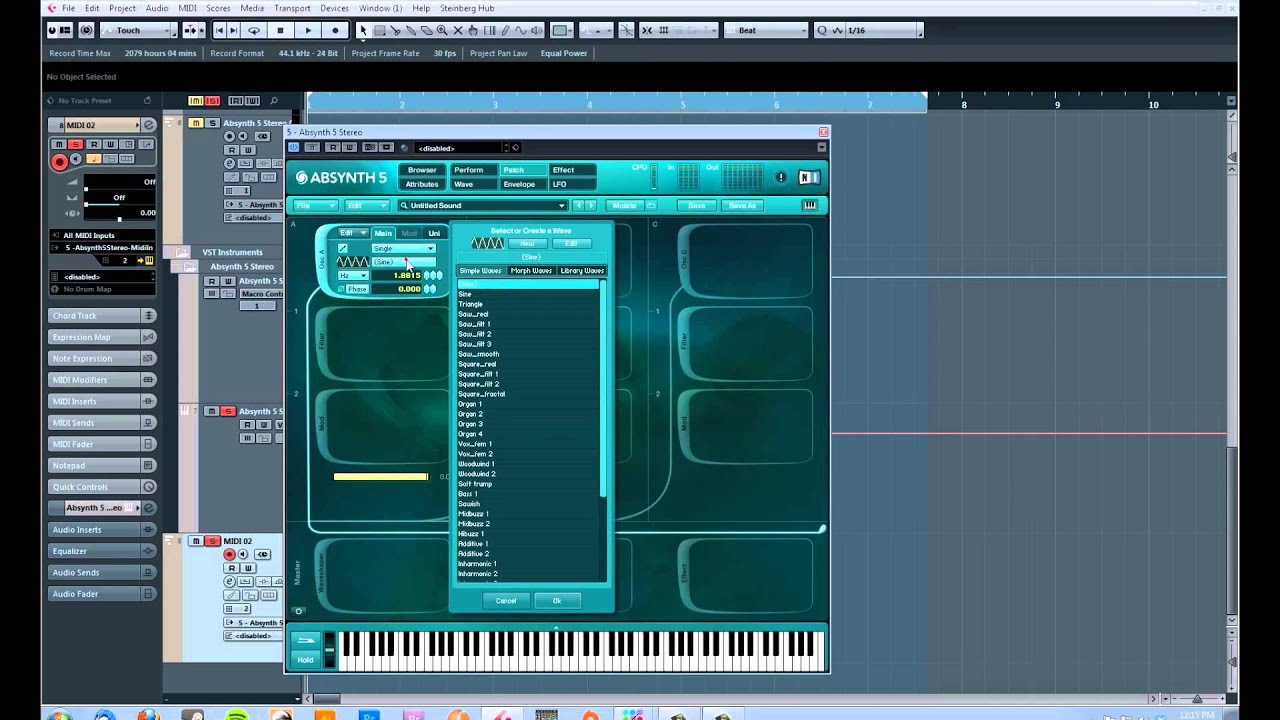Open the Transport menu
1280x720 pixels.
[292, 8]
